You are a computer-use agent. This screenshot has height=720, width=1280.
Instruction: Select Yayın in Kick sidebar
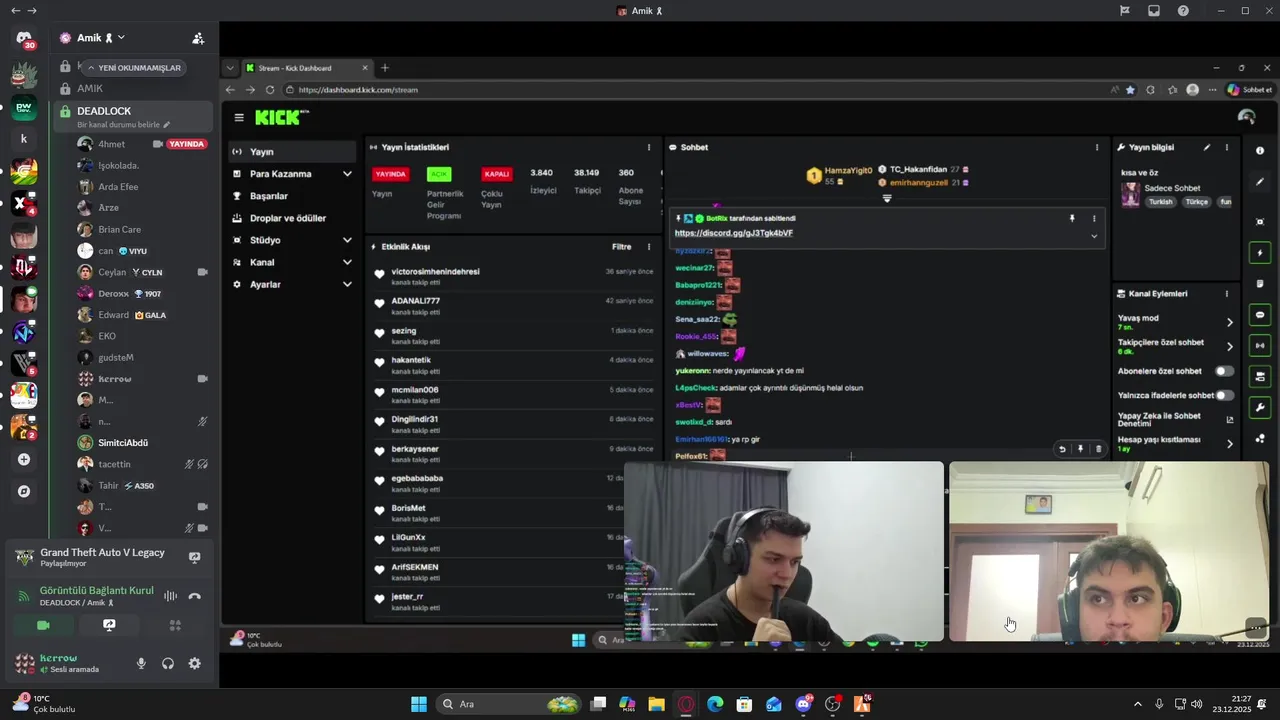(x=291, y=152)
